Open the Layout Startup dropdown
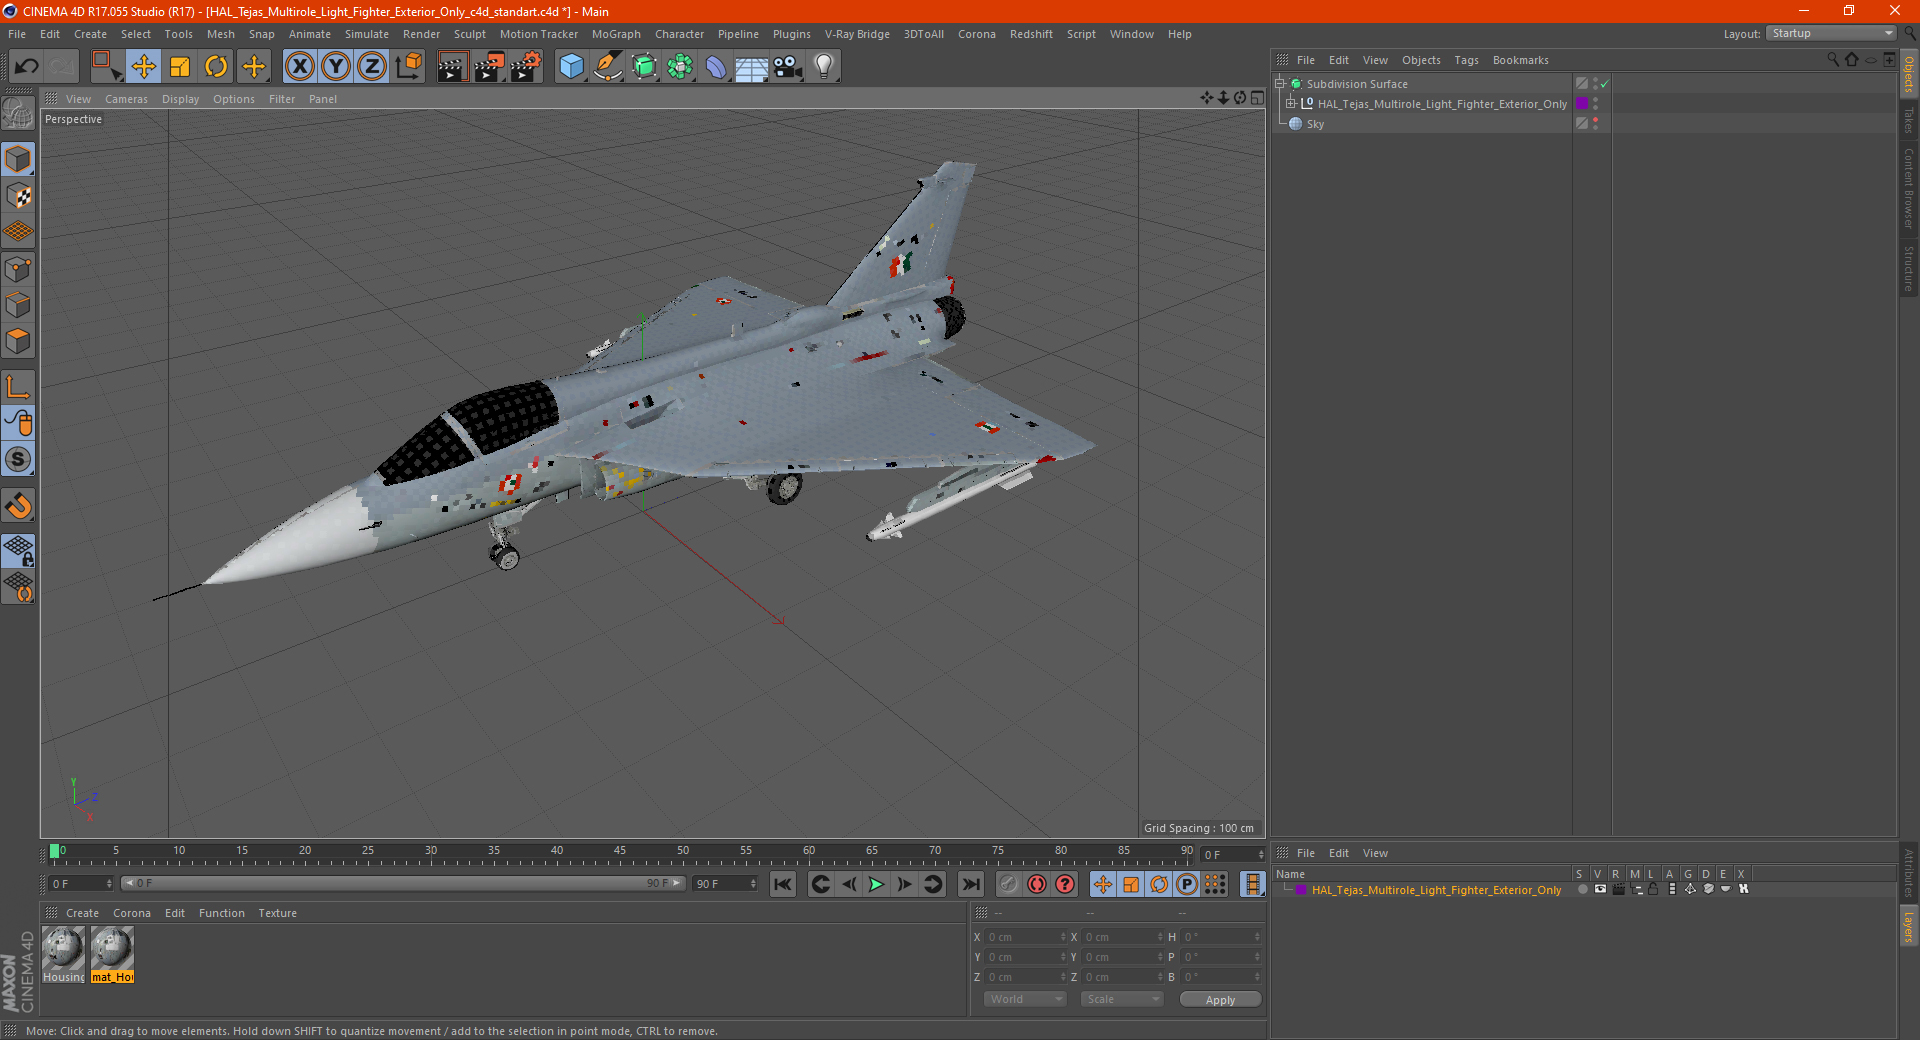Screen dimensions: 1920x1040 (x=1831, y=33)
